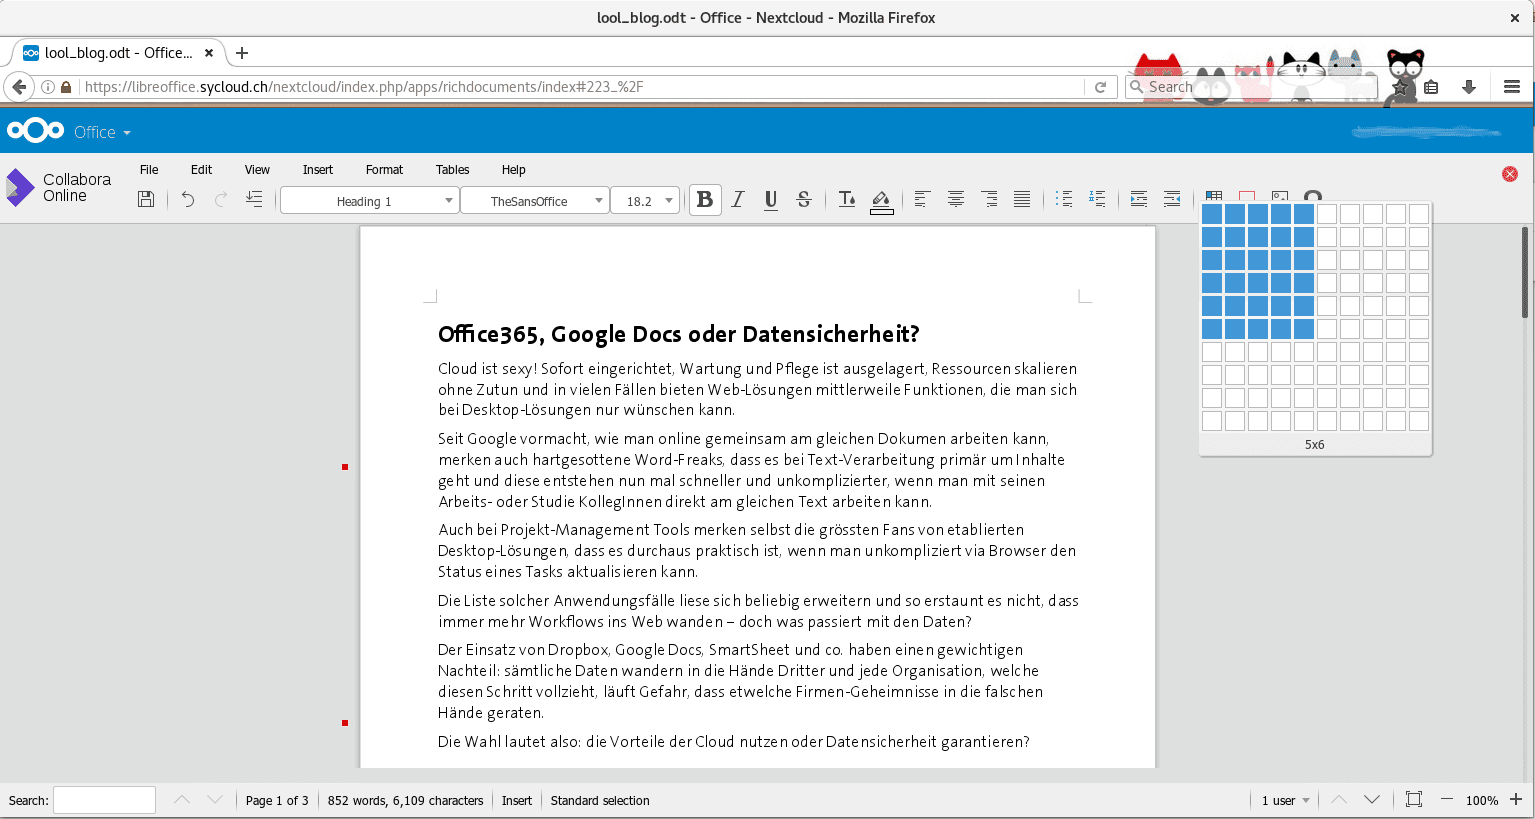Toggle italic text formatting

[738, 200]
